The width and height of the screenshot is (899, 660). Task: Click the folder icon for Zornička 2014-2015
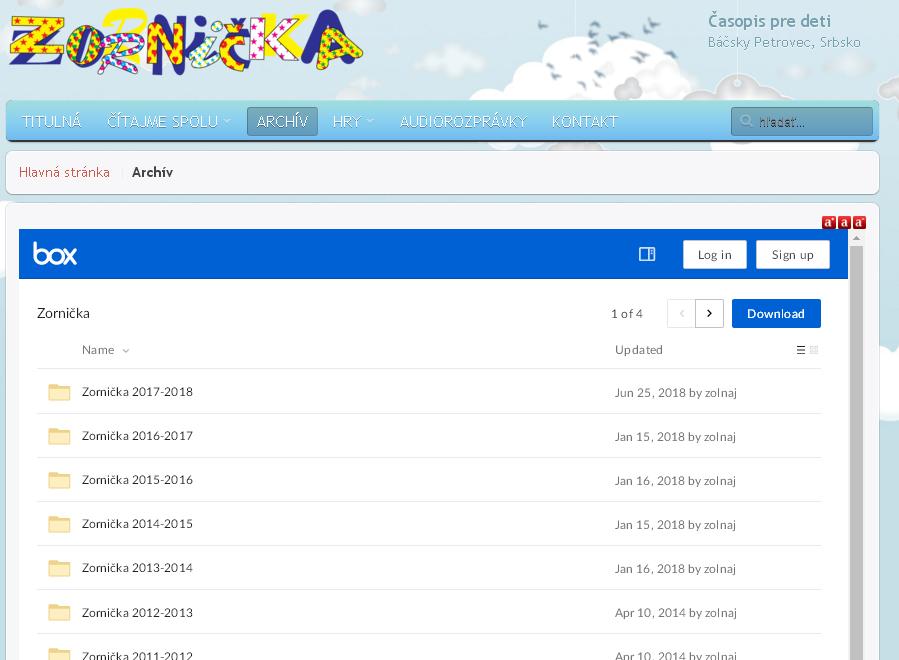click(59, 524)
